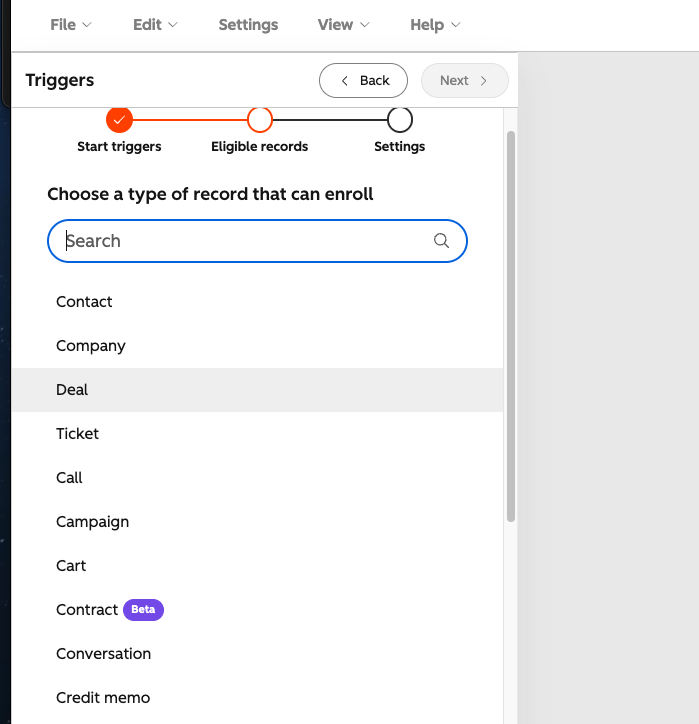Open the View menu
The width and height of the screenshot is (699, 724).
(x=343, y=25)
